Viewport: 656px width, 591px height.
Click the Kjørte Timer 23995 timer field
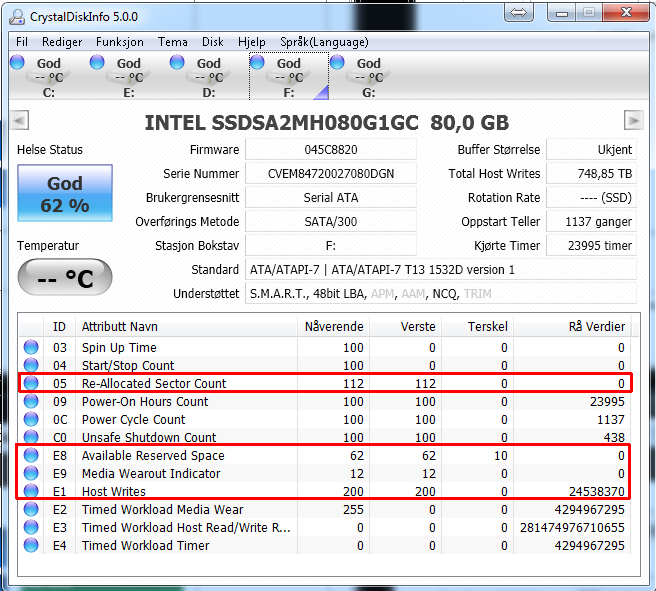[592, 246]
